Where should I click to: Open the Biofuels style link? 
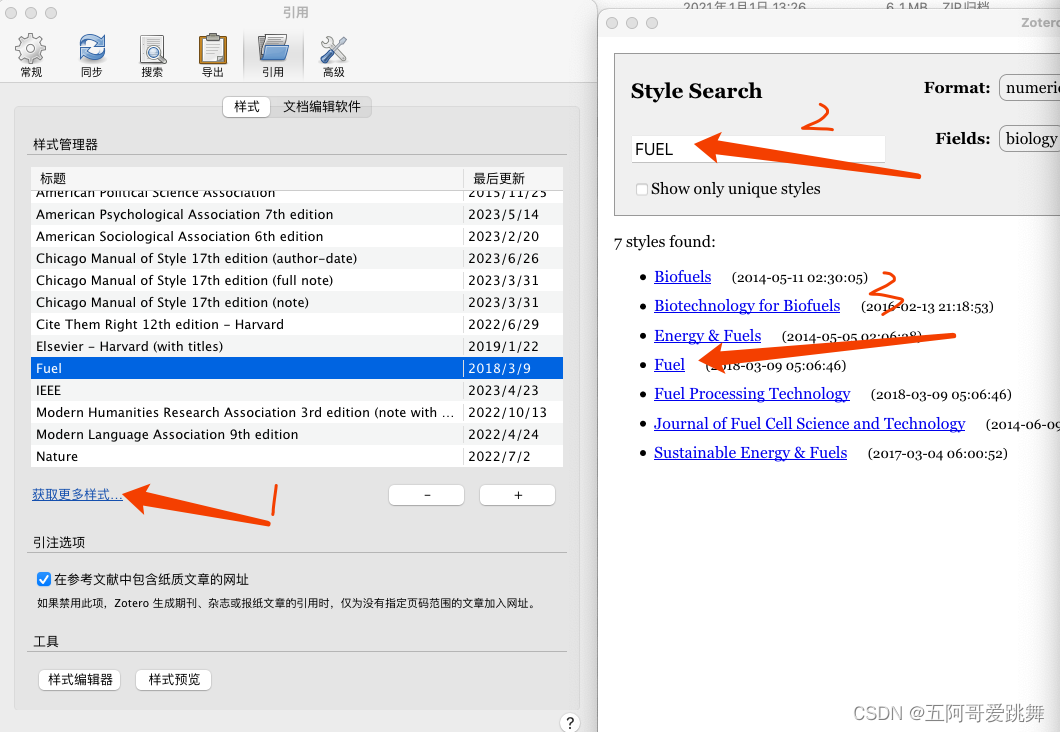[682, 277]
